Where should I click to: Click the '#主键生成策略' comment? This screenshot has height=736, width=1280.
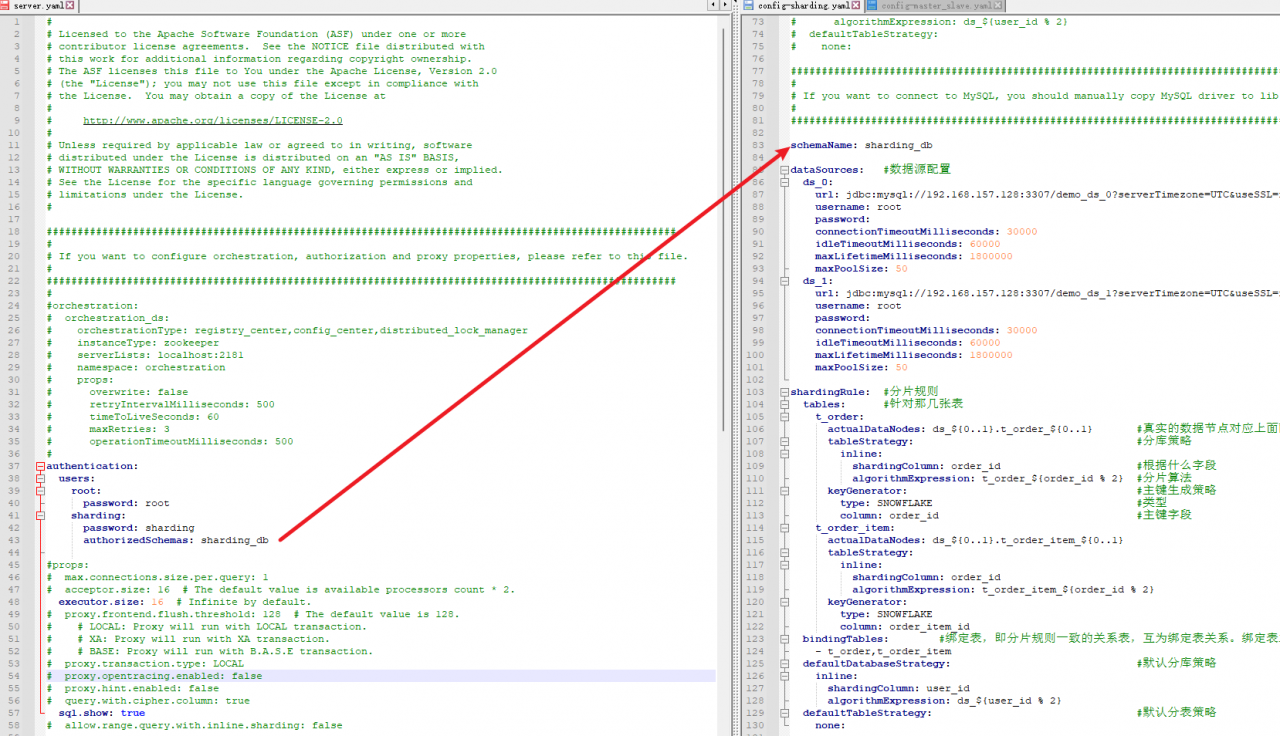tap(1176, 490)
